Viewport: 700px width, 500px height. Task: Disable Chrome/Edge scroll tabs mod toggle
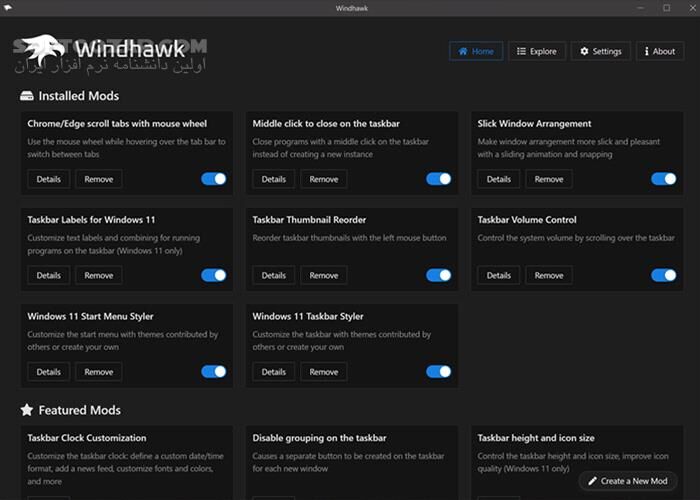tap(213, 179)
